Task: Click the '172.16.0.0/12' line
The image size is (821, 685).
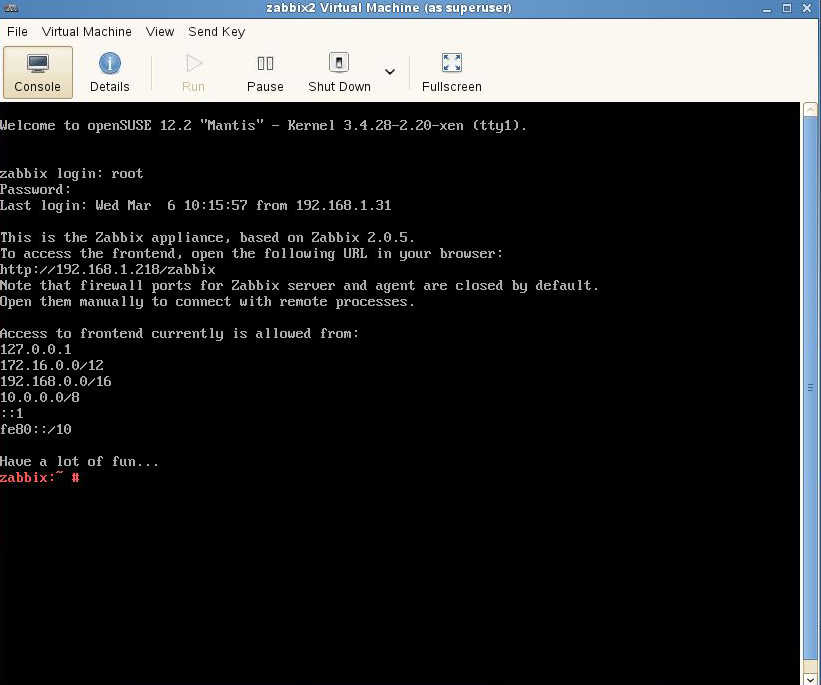Action: click(52, 366)
